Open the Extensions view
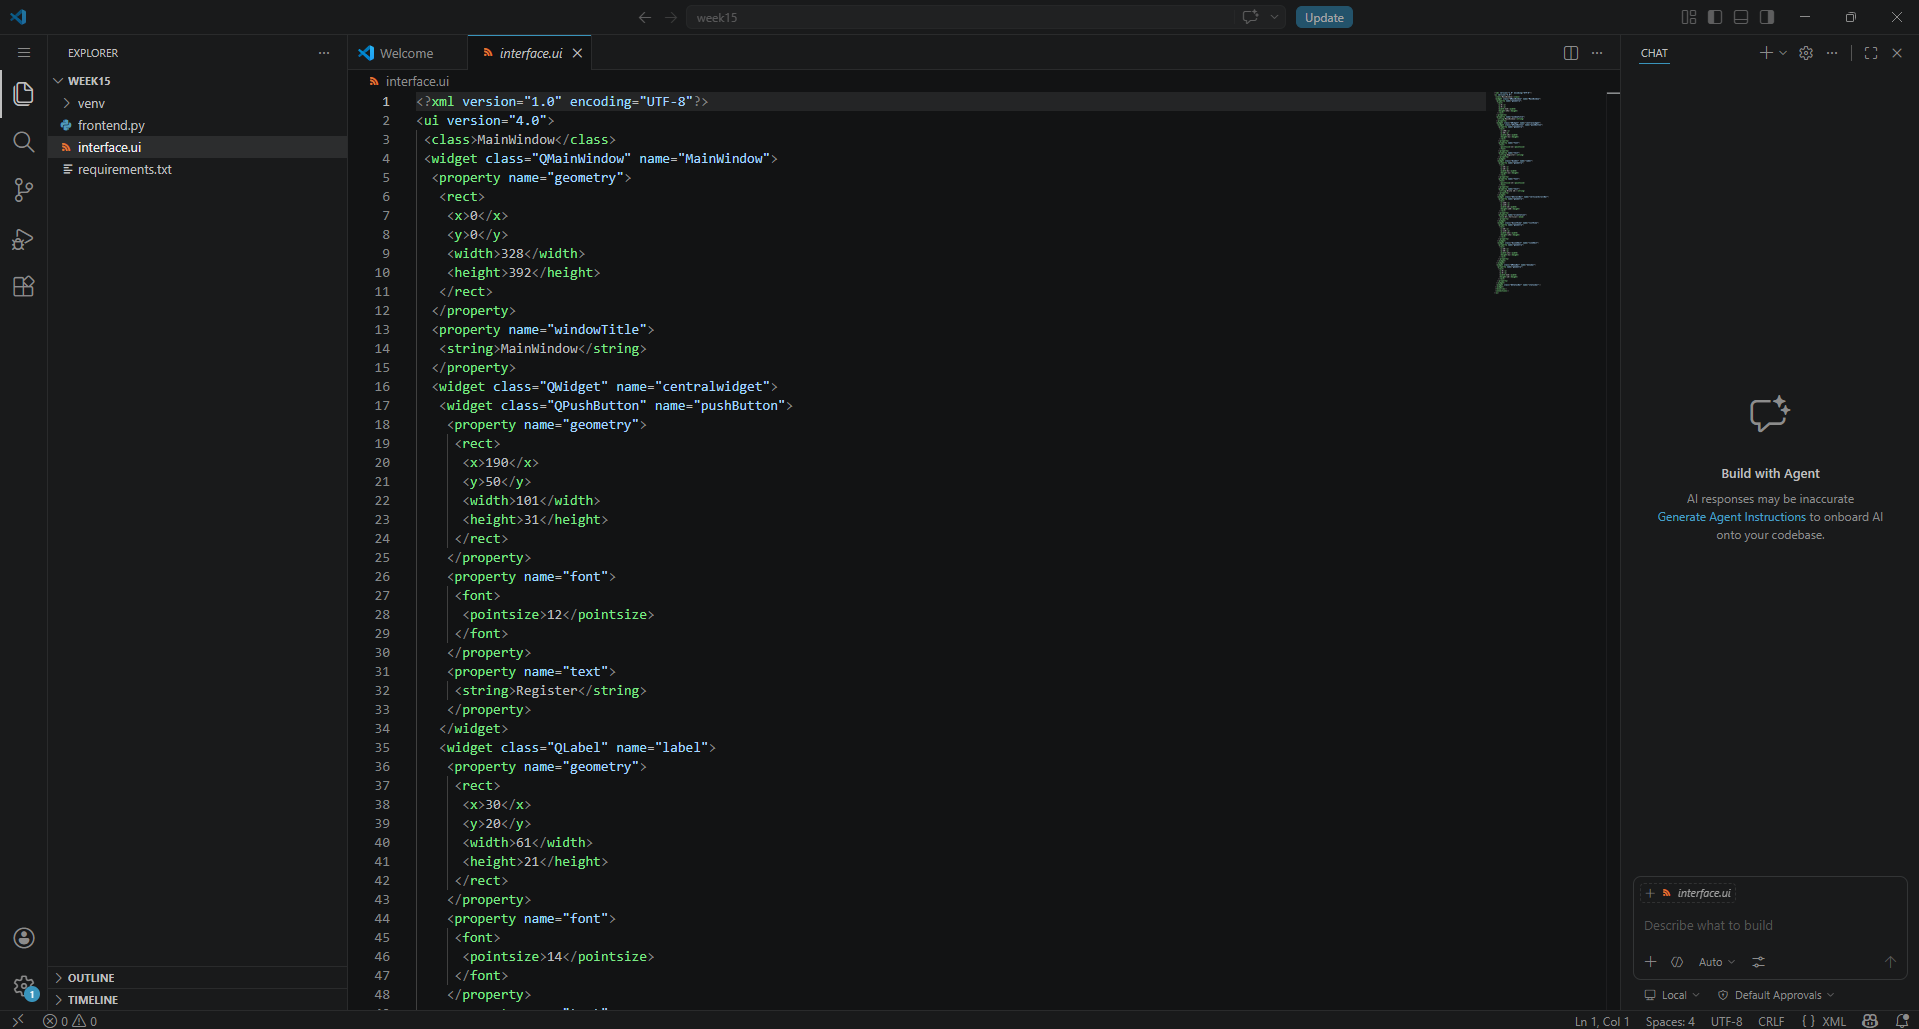 24,287
